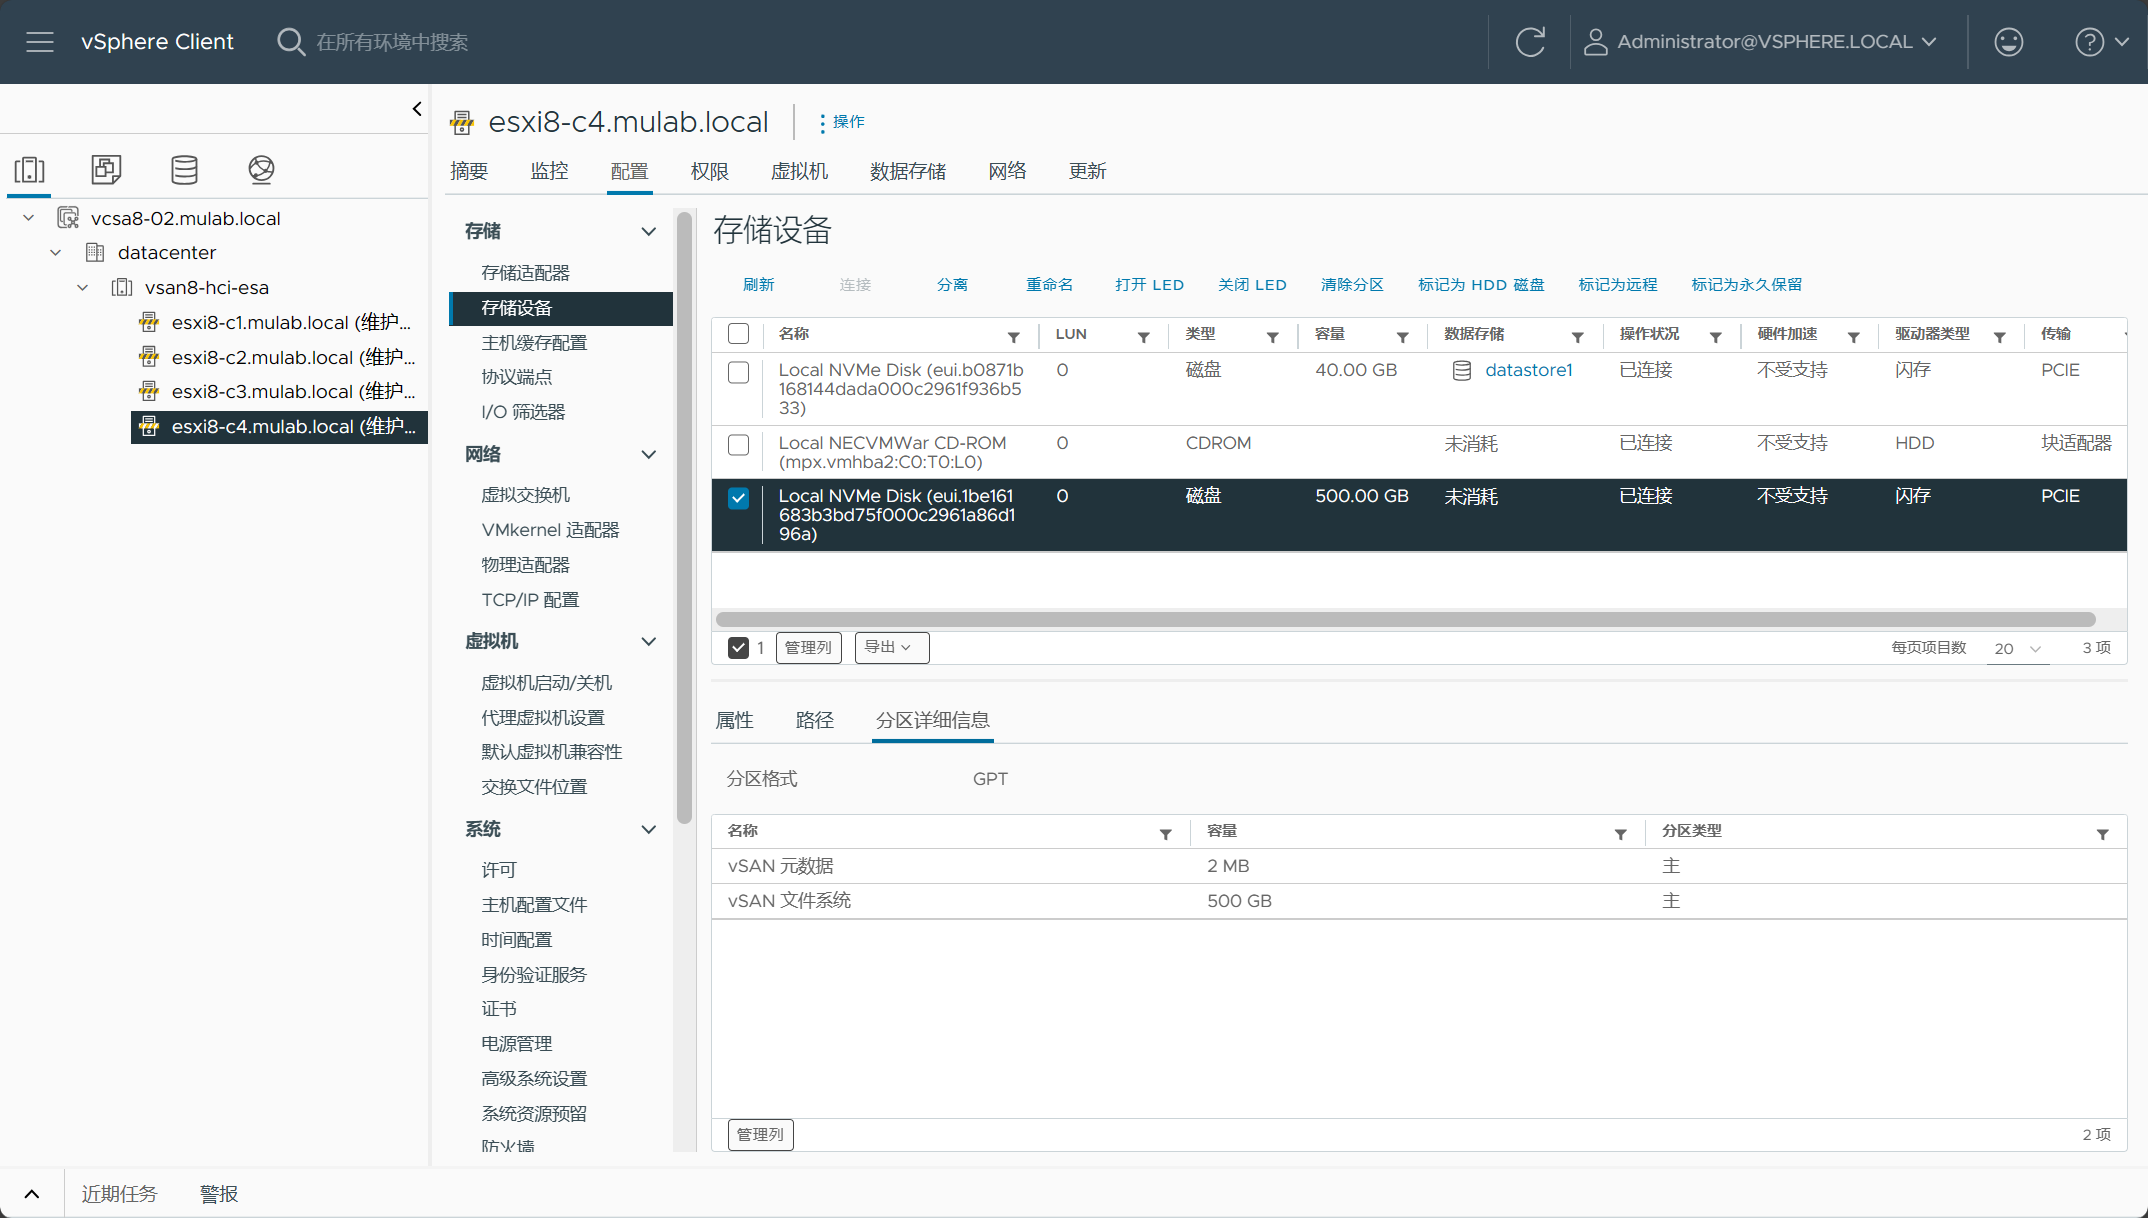The height and width of the screenshot is (1218, 2148).
Task: Filter the 容量 column in devices table
Action: point(1402,337)
